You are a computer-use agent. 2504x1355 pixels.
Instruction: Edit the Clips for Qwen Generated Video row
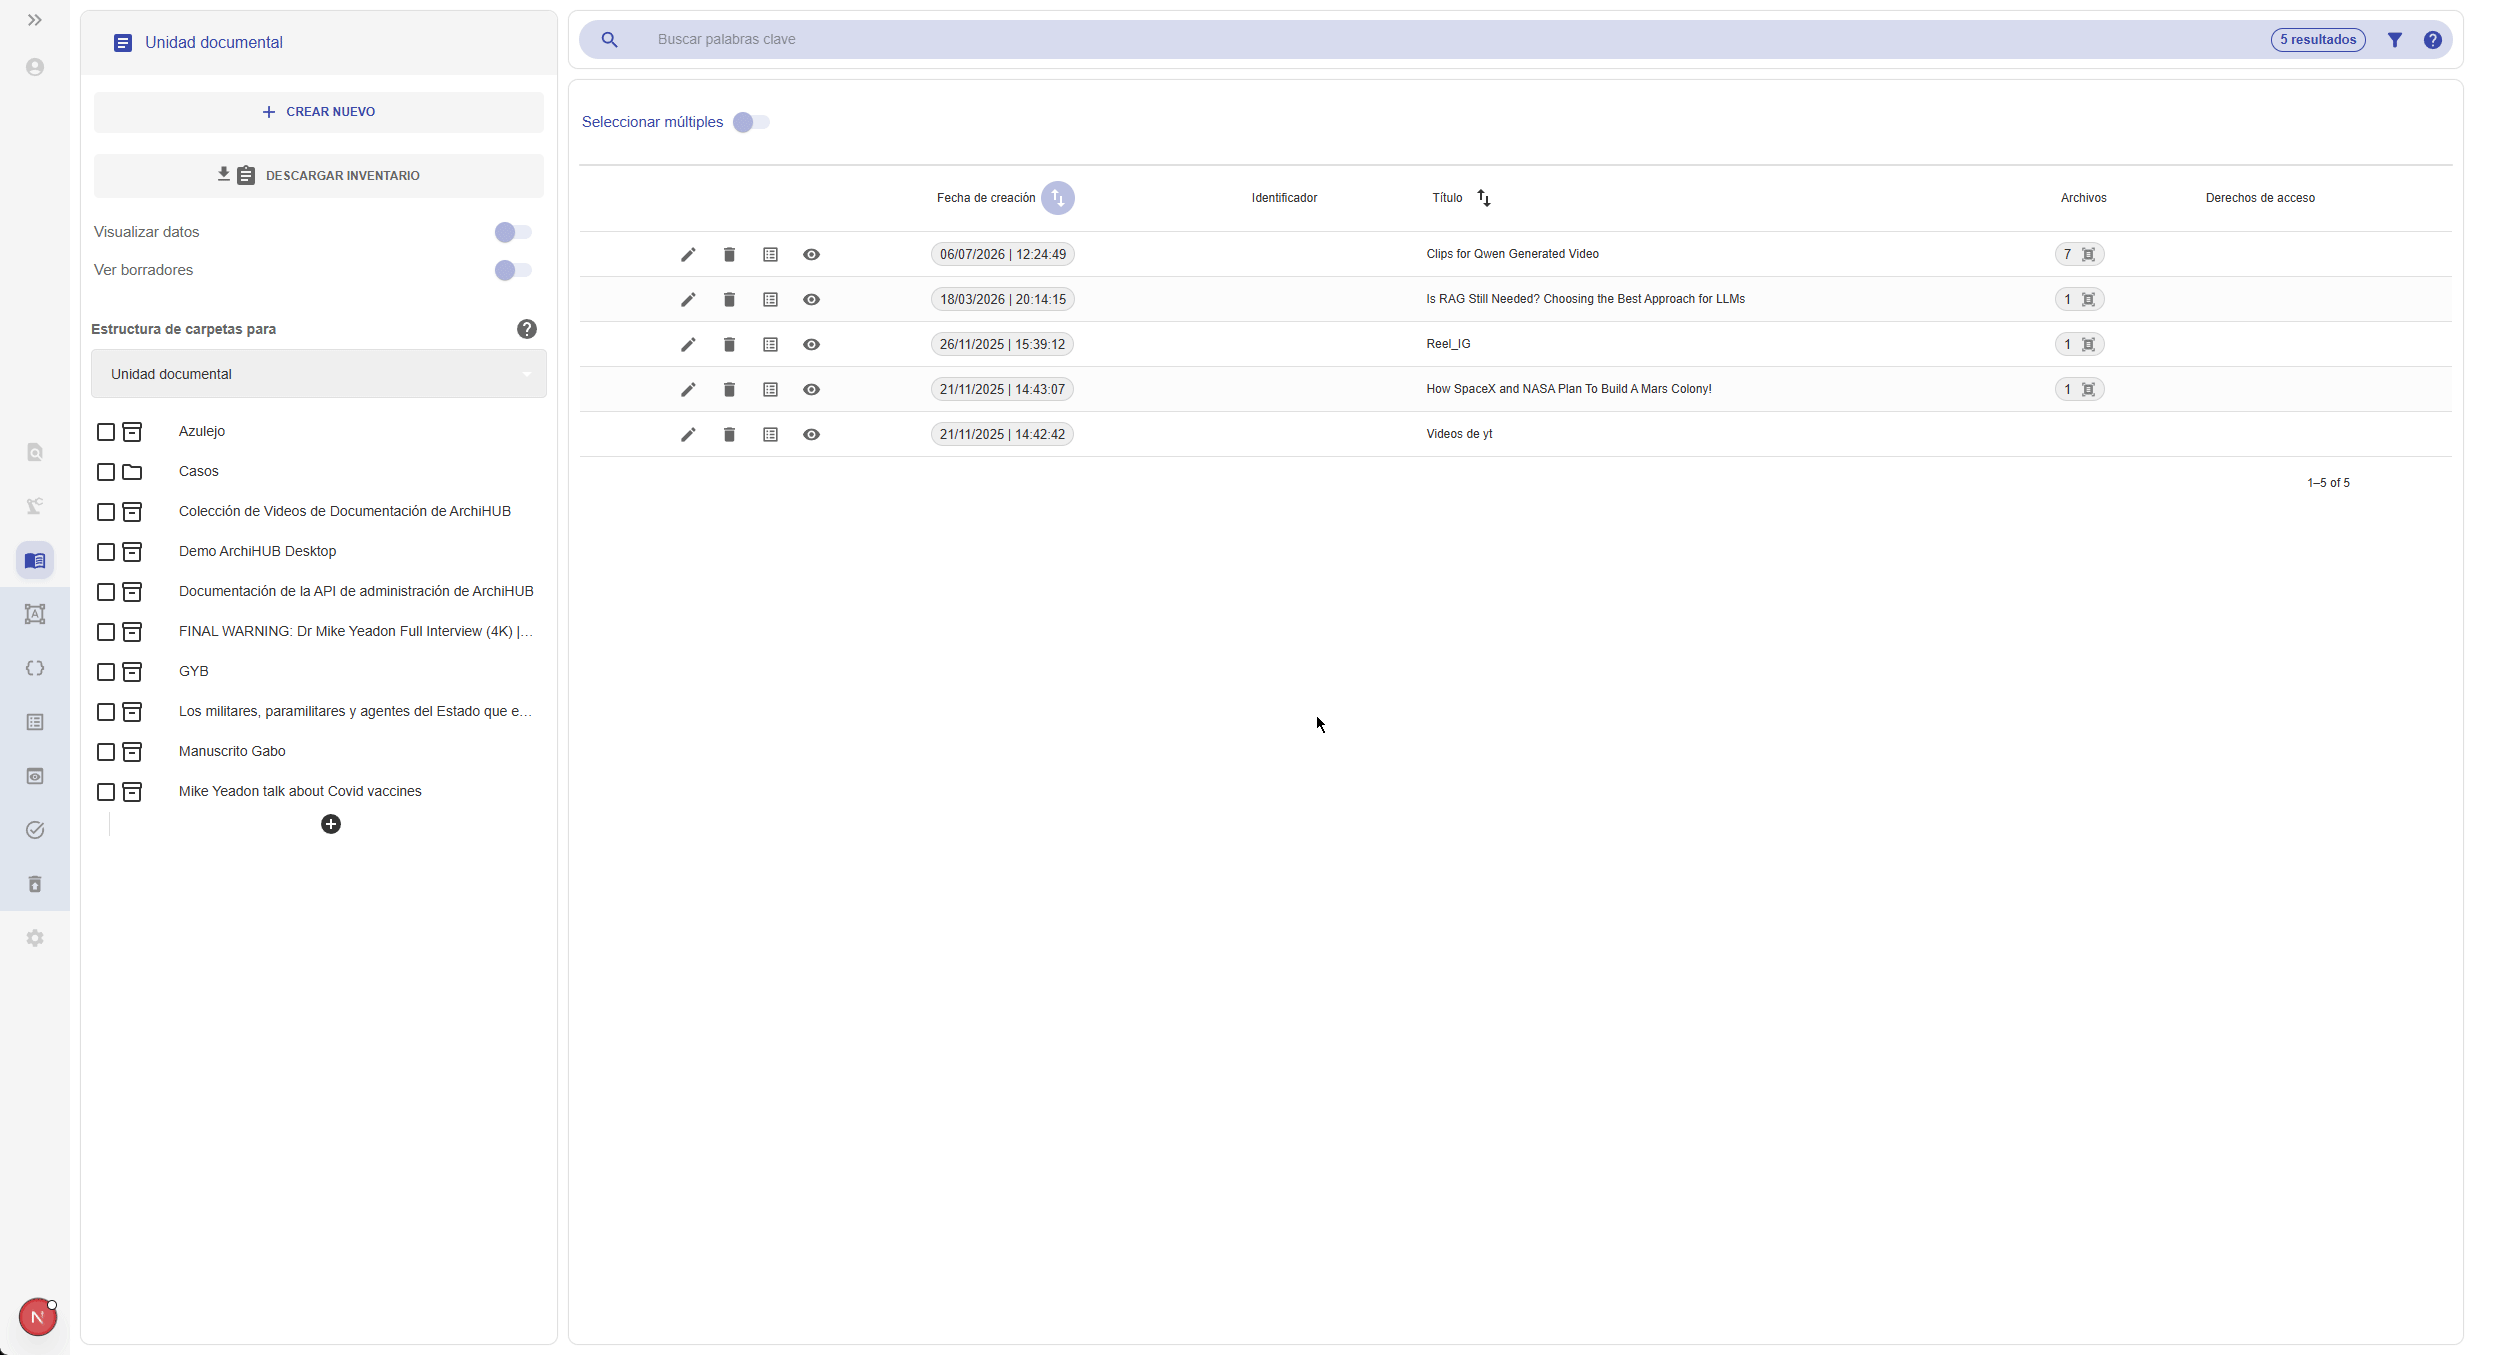pyautogui.click(x=688, y=254)
